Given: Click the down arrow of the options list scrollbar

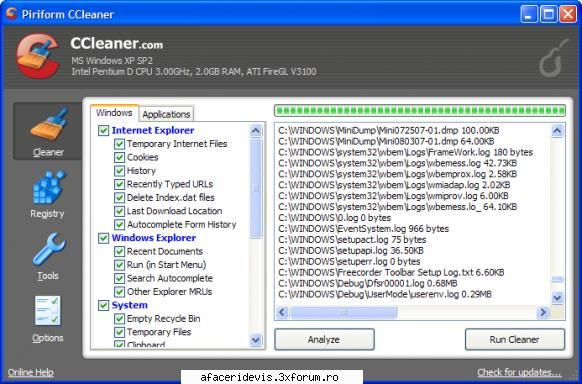Looking at the screenshot, I should (x=256, y=339).
